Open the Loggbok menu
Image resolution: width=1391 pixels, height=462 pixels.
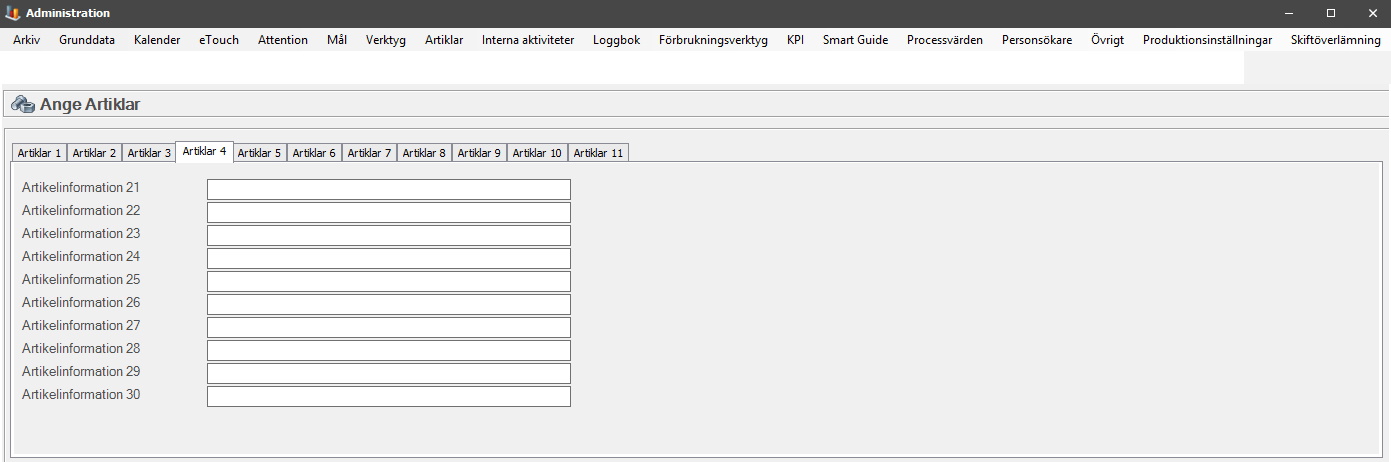coord(616,40)
